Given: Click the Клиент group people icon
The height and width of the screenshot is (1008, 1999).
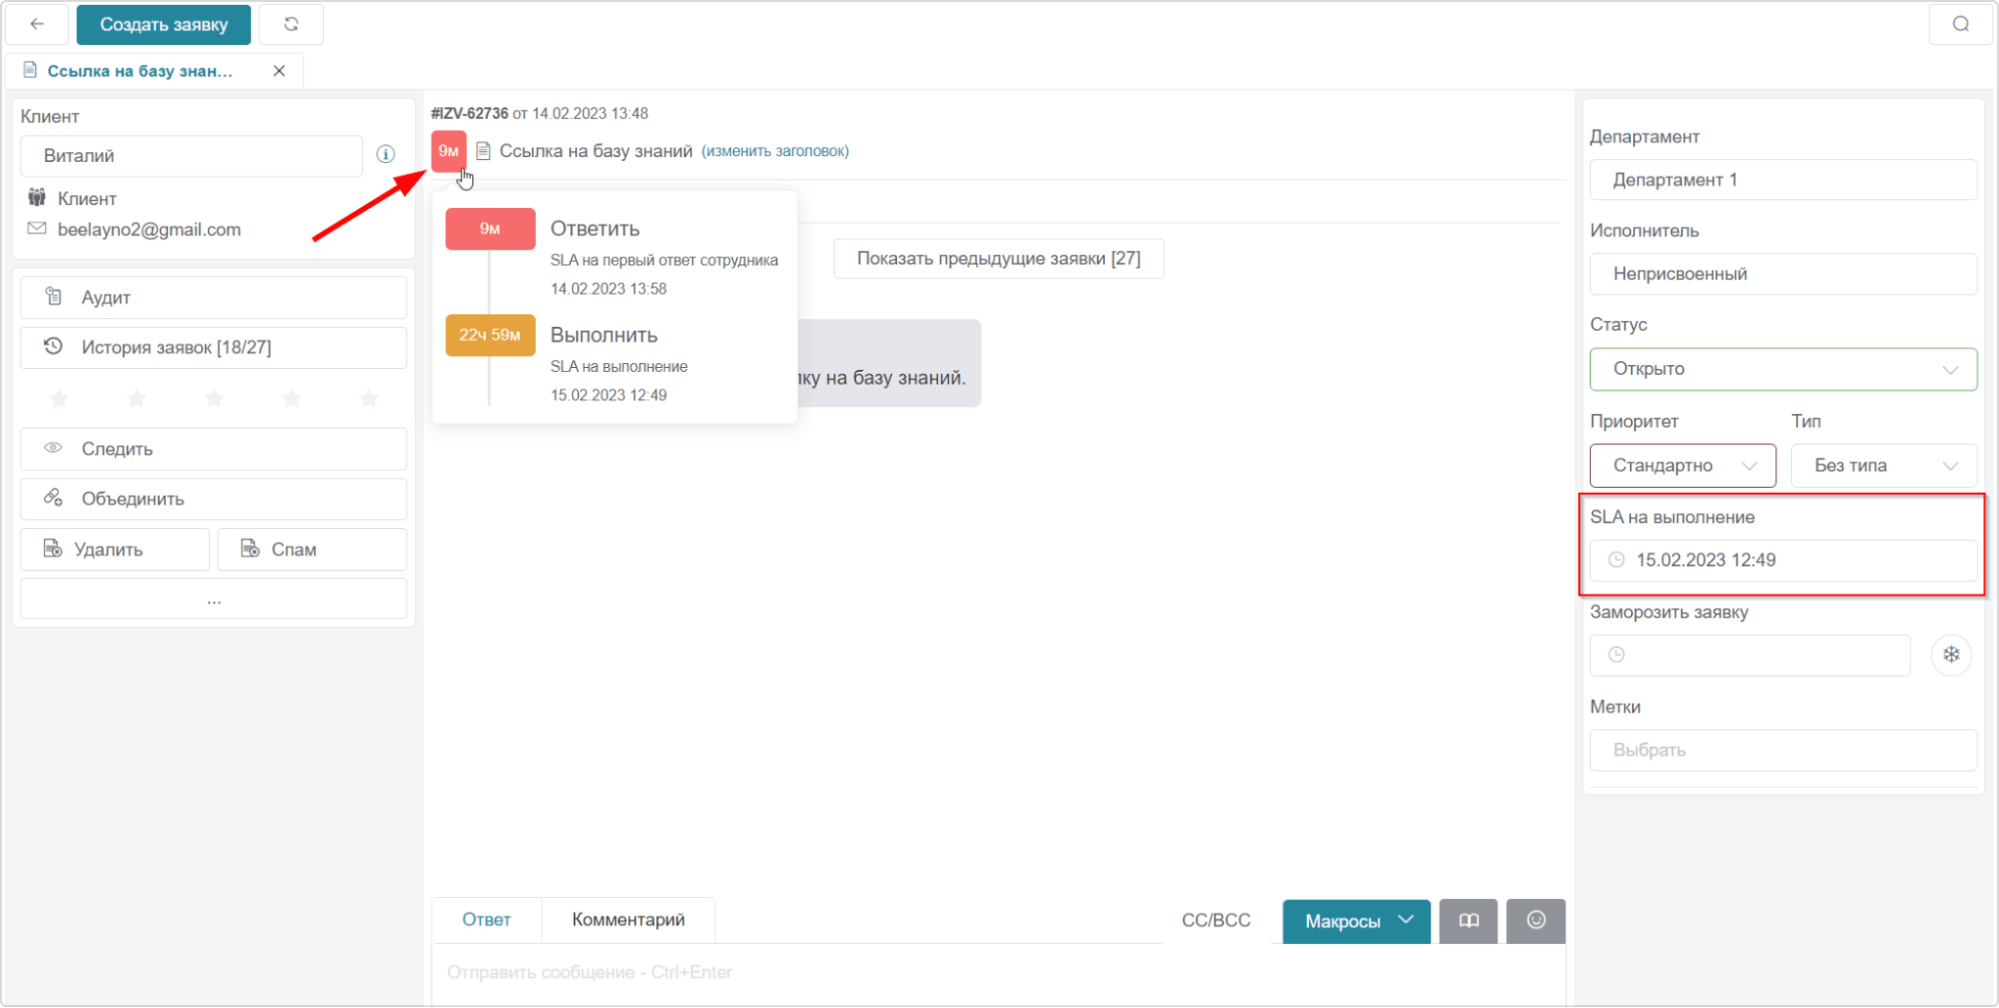Looking at the screenshot, I should tap(37, 197).
